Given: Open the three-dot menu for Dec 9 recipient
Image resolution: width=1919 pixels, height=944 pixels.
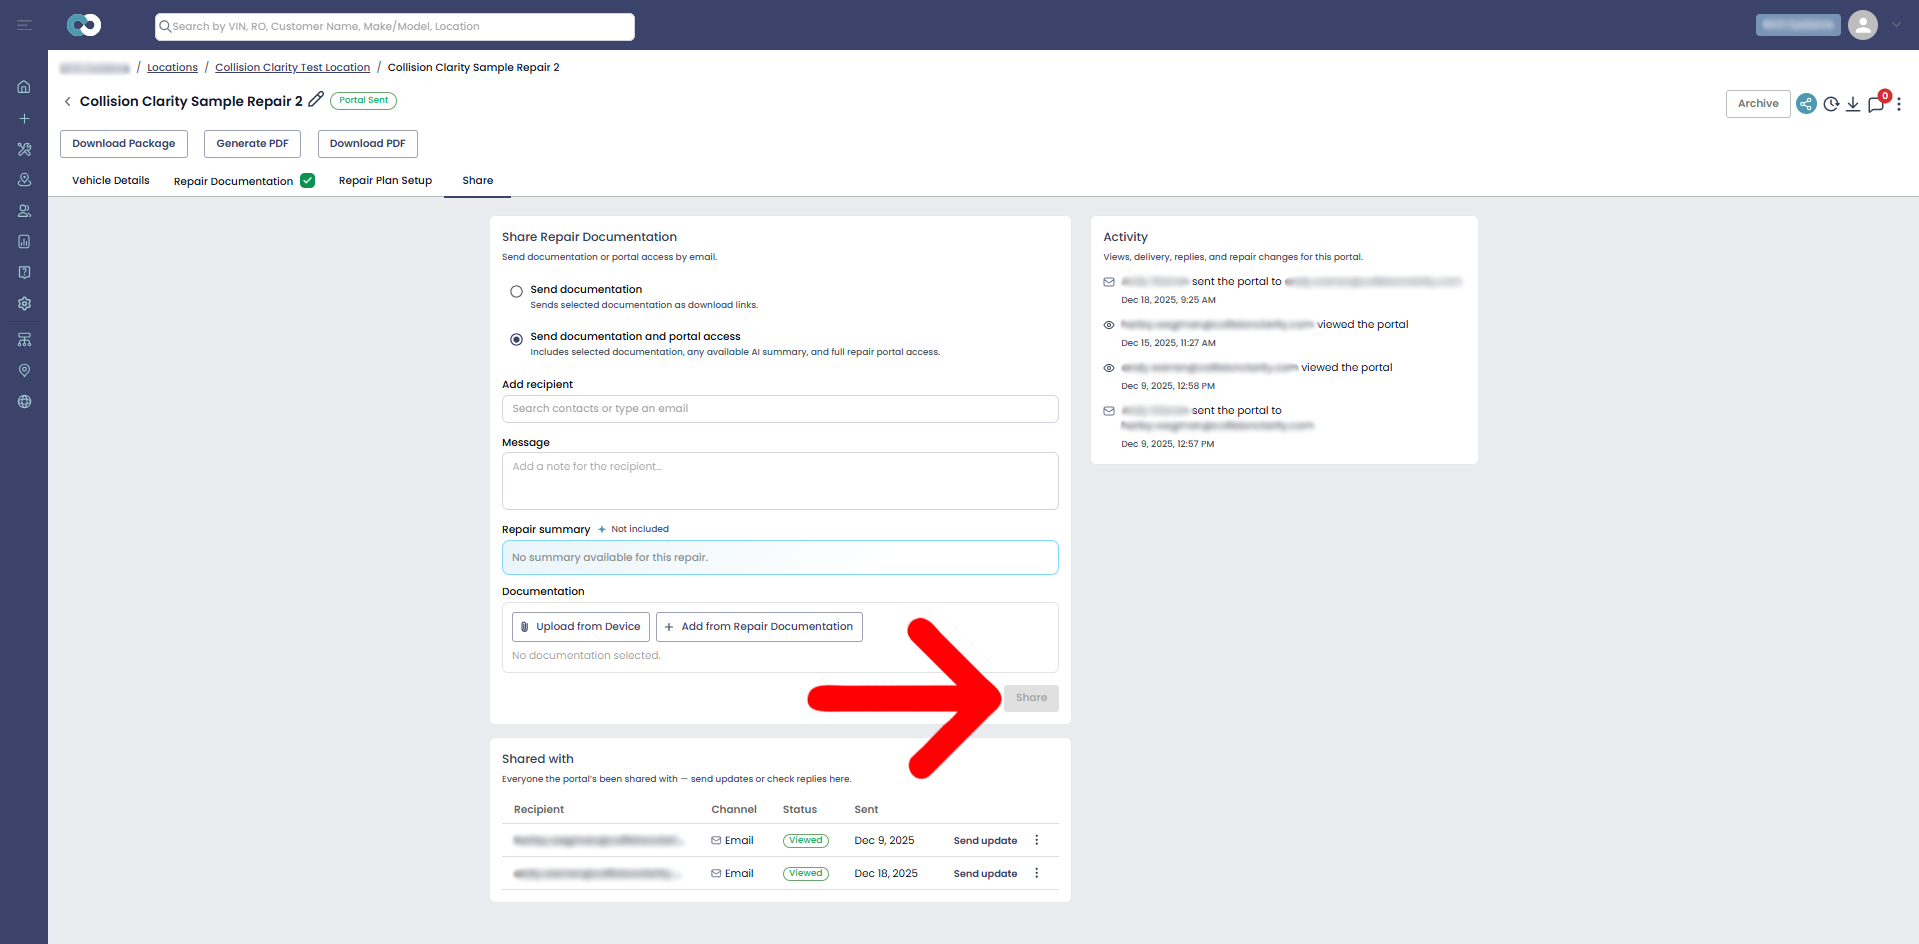Looking at the screenshot, I should point(1037,840).
